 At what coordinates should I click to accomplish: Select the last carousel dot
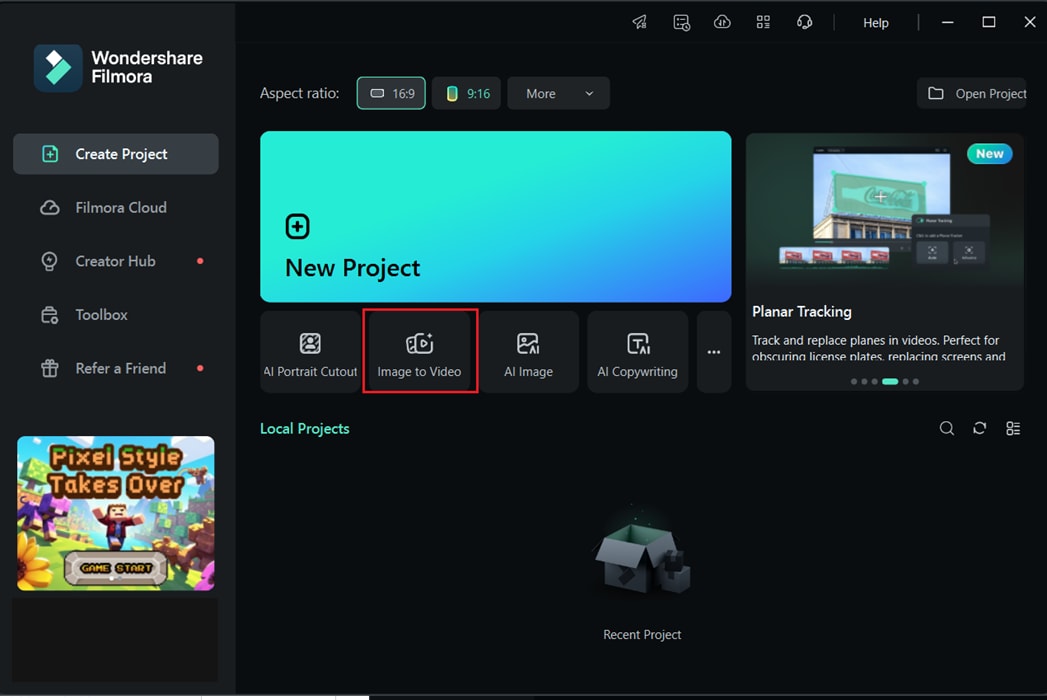pos(916,381)
